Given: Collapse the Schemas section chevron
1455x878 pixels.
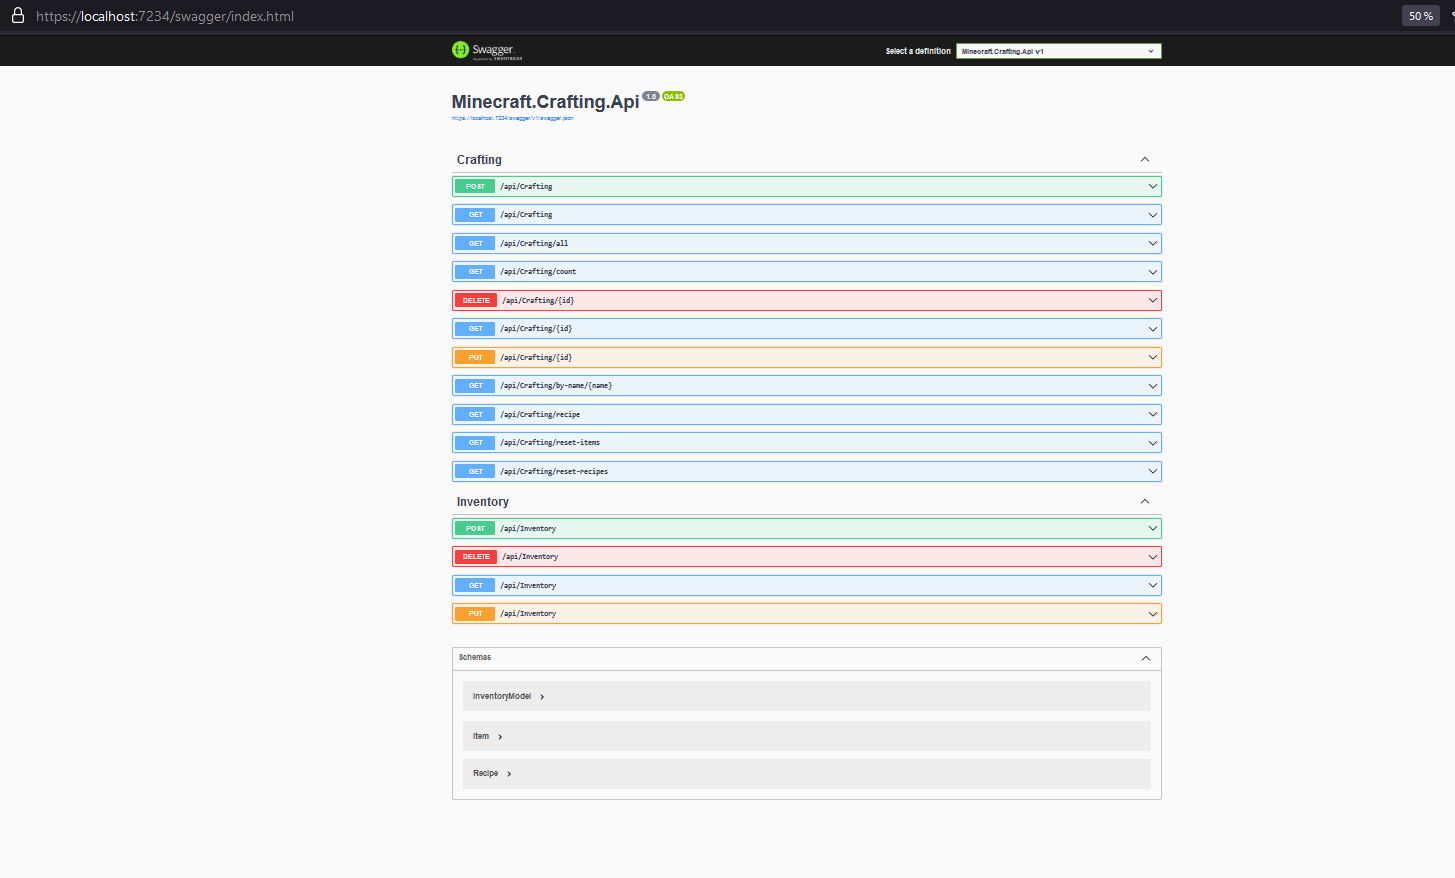Looking at the screenshot, I should point(1146,658).
